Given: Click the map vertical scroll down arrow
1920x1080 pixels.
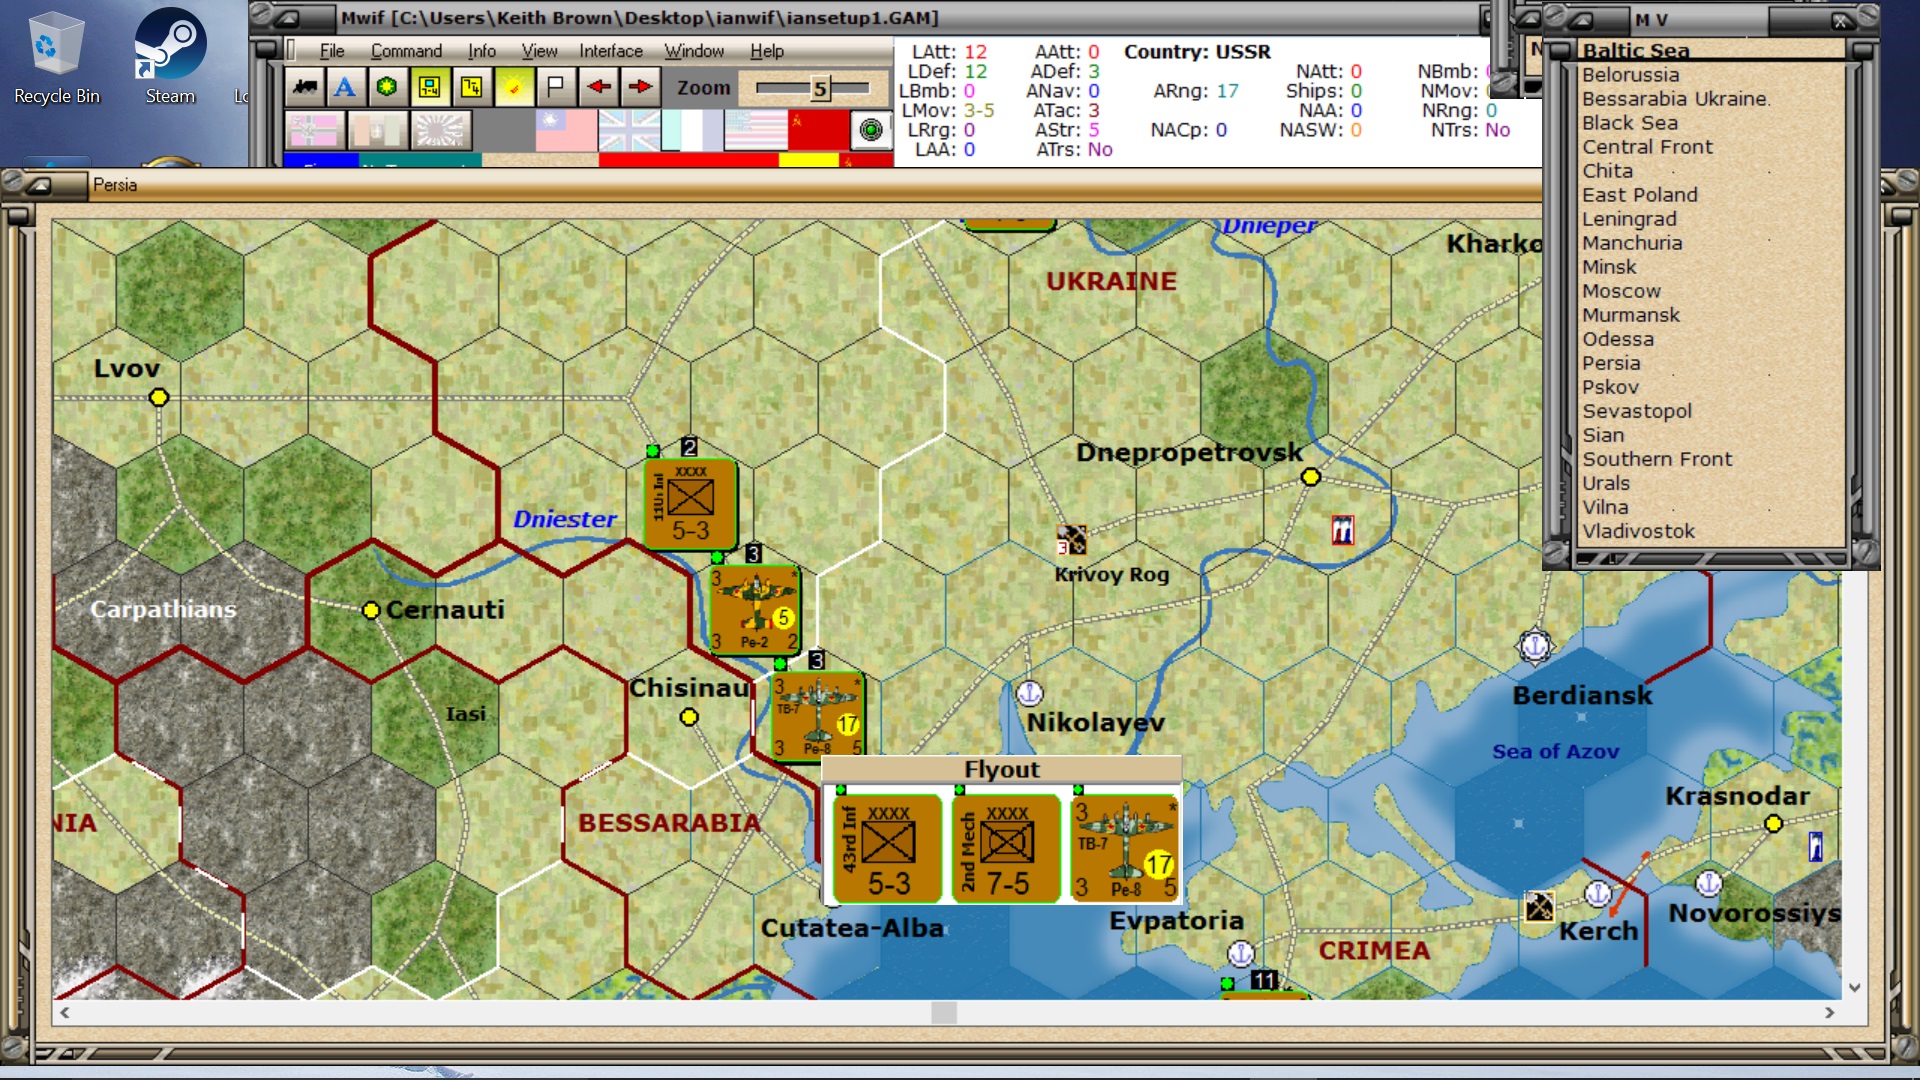Looking at the screenshot, I should (1855, 987).
